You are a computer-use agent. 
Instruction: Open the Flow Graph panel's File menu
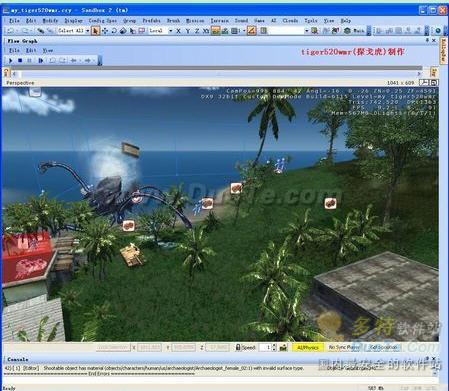coord(14,50)
